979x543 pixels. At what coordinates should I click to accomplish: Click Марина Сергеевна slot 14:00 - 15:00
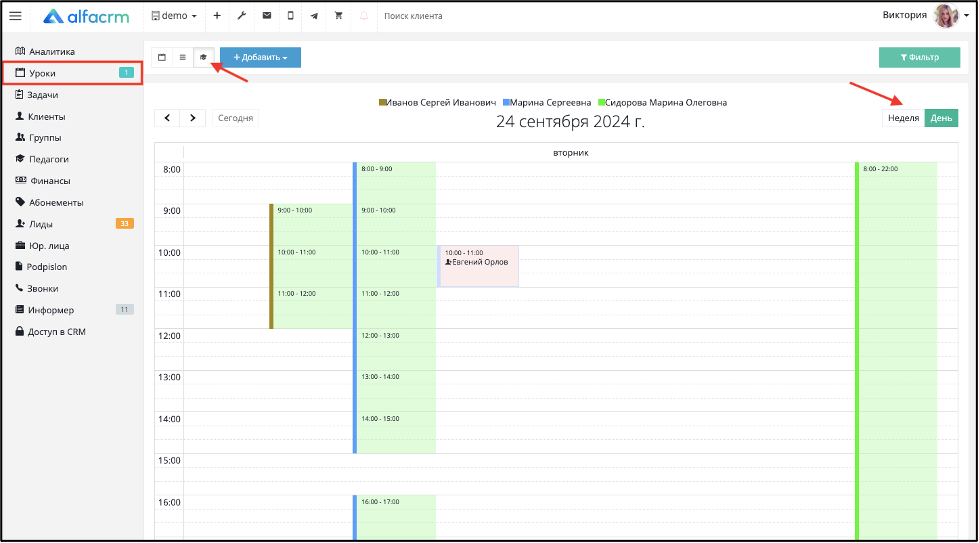[x=395, y=433]
